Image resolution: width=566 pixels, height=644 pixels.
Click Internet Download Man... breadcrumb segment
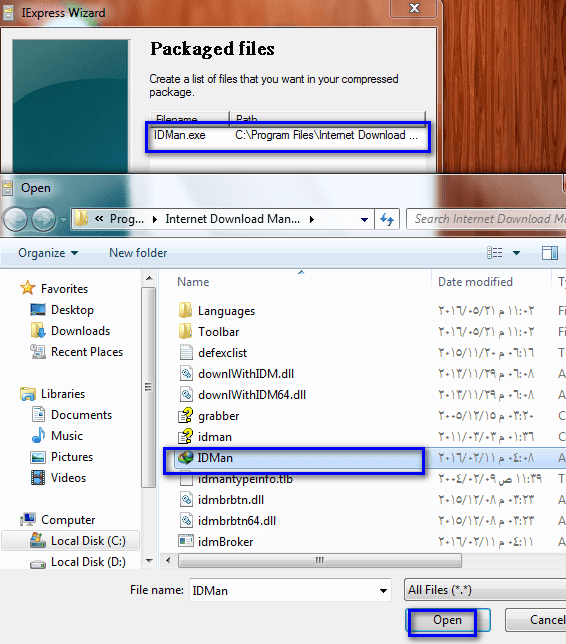point(232,219)
